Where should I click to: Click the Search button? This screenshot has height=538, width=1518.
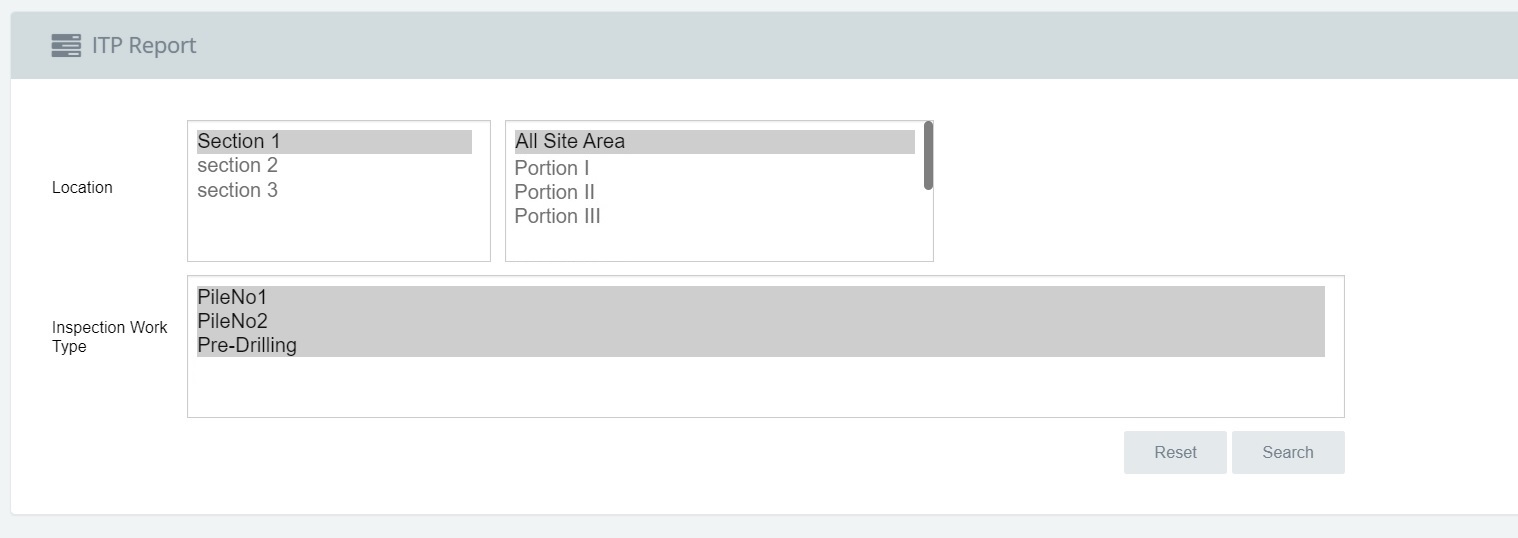(1288, 452)
